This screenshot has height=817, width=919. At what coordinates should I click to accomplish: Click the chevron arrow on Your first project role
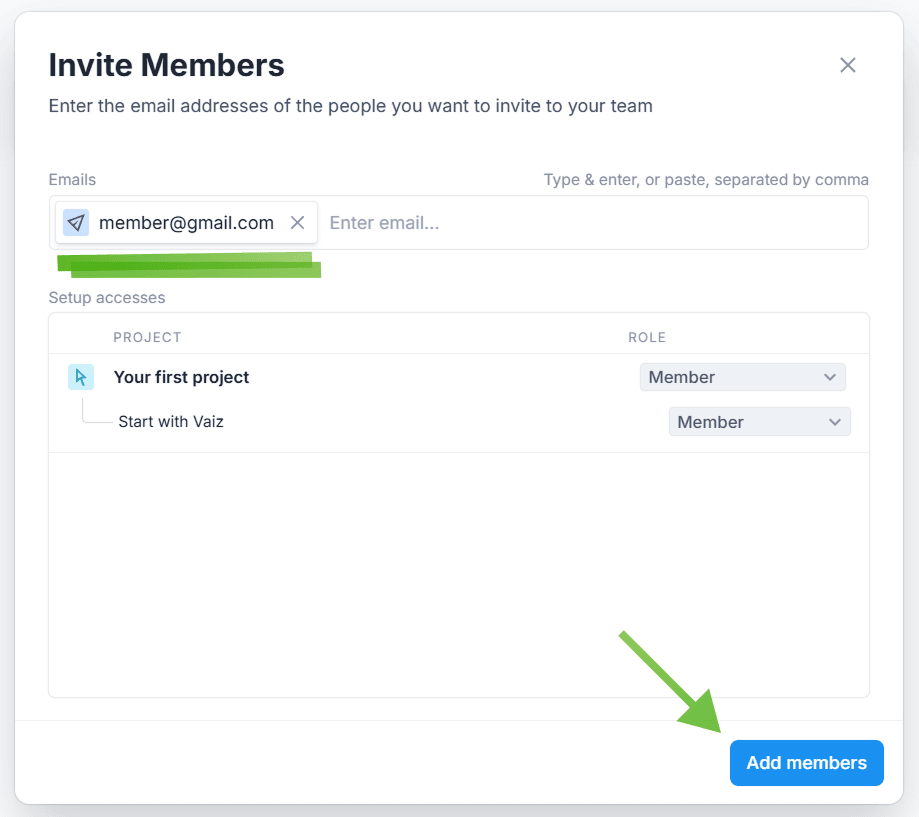pyautogui.click(x=829, y=377)
